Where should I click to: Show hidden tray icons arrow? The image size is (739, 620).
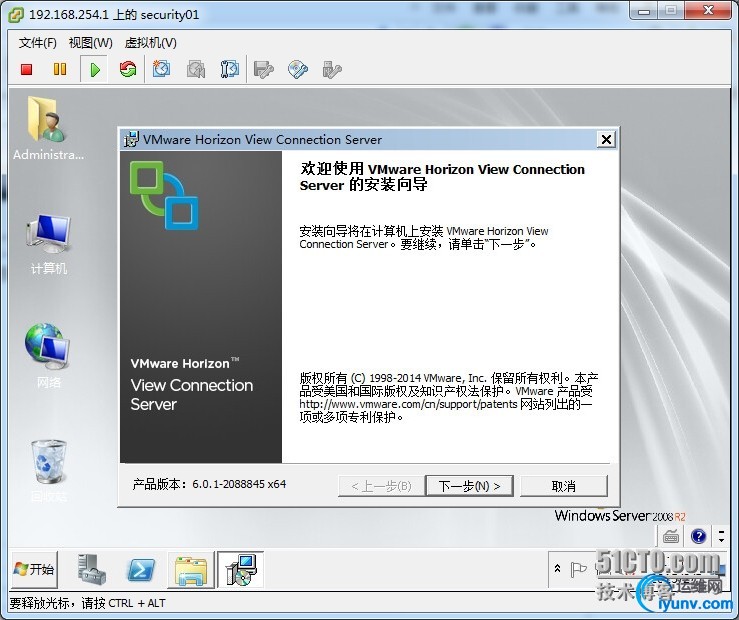[557, 569]
